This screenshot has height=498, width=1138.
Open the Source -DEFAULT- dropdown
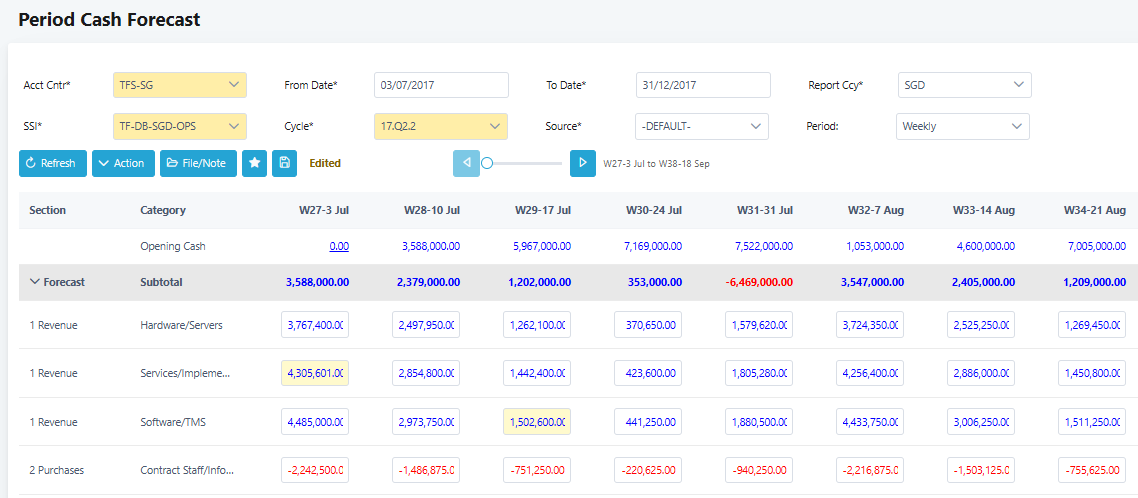point(702,126)
